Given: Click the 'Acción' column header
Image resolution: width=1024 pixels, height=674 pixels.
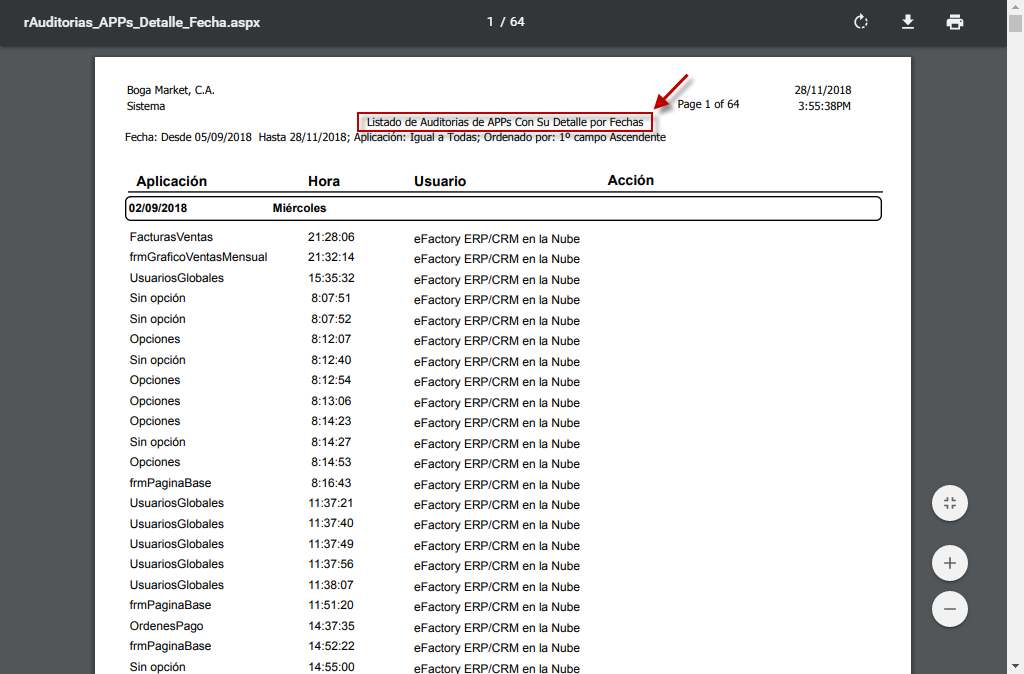Looking at the screenshot, I should 630,180.
